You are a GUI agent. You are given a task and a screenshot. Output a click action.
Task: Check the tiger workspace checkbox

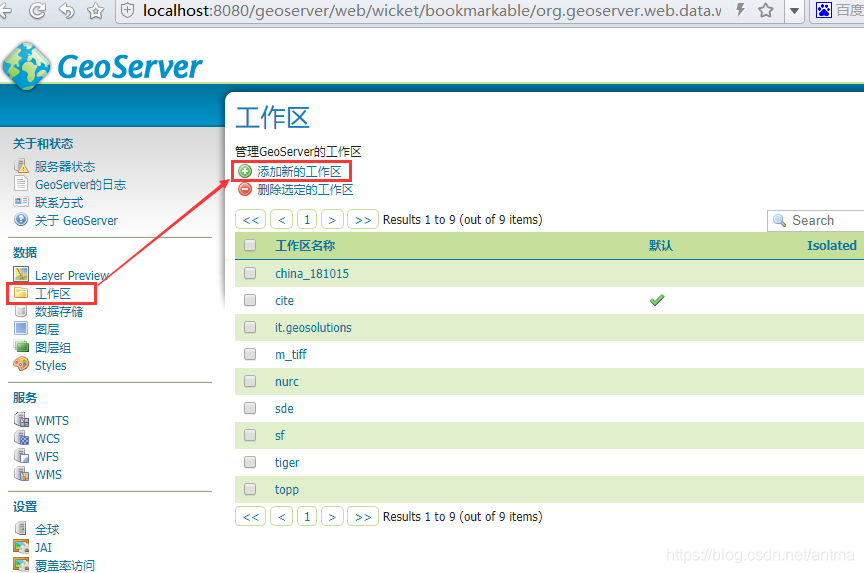click(x=250, y=462)
